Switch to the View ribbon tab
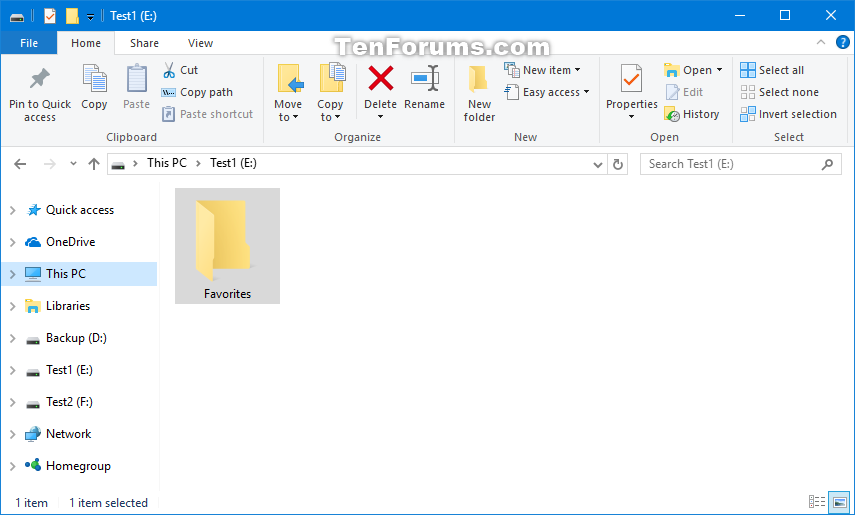 200,43
